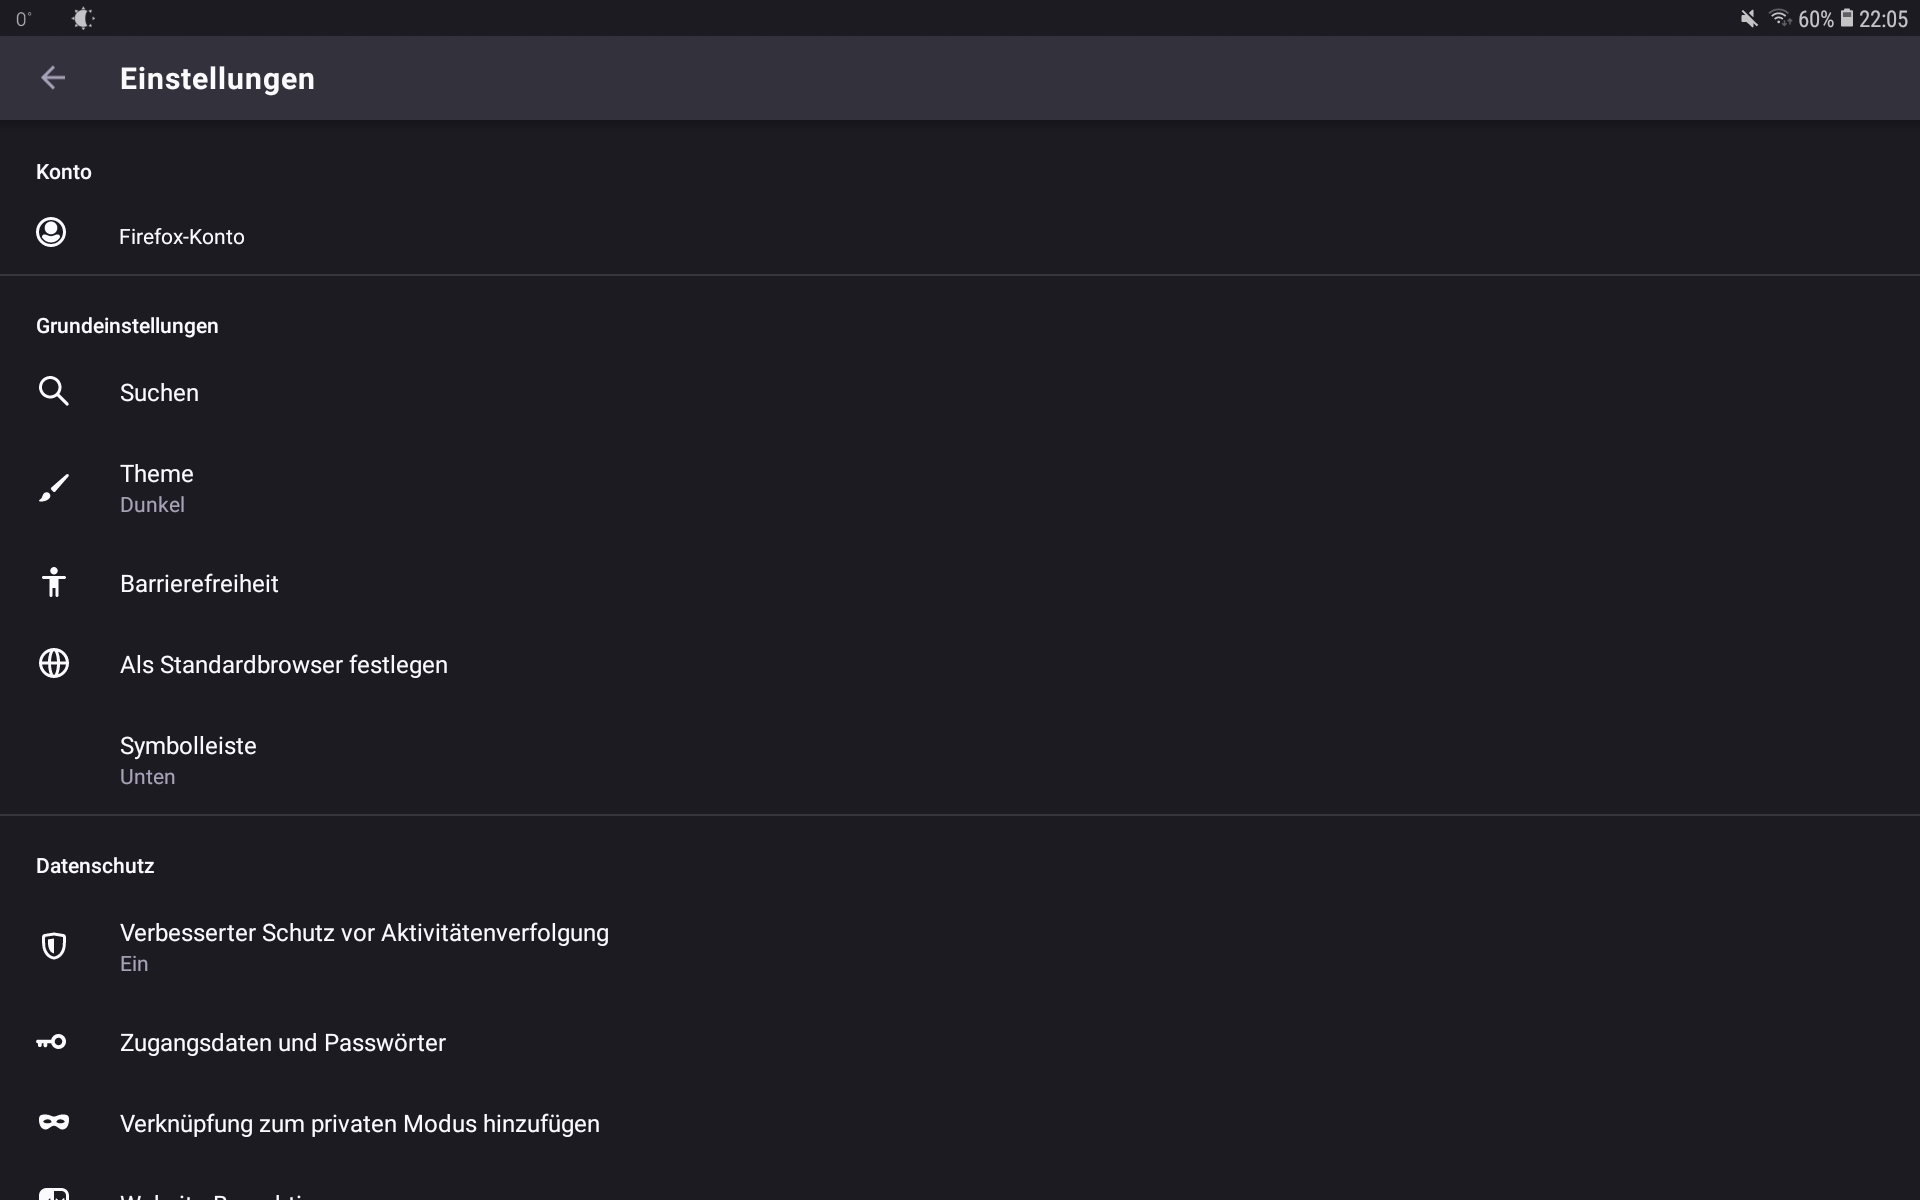Open Firefox-Konto settings
This screenshot has height=1200, width=1920.
(182, 237)
